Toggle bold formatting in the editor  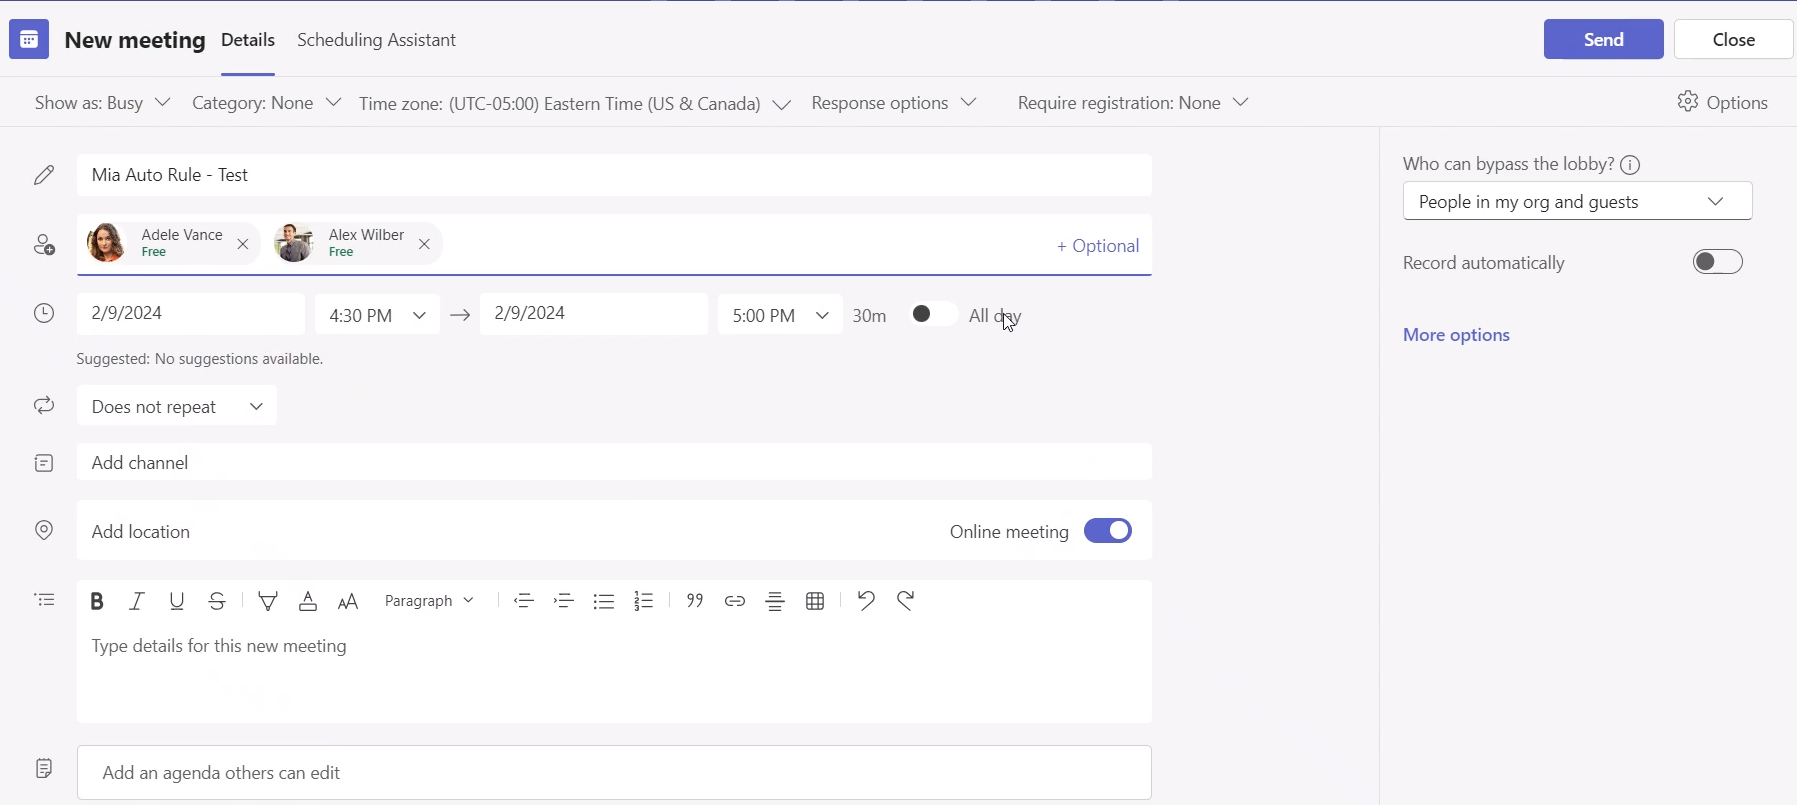[x=97, y=601]
